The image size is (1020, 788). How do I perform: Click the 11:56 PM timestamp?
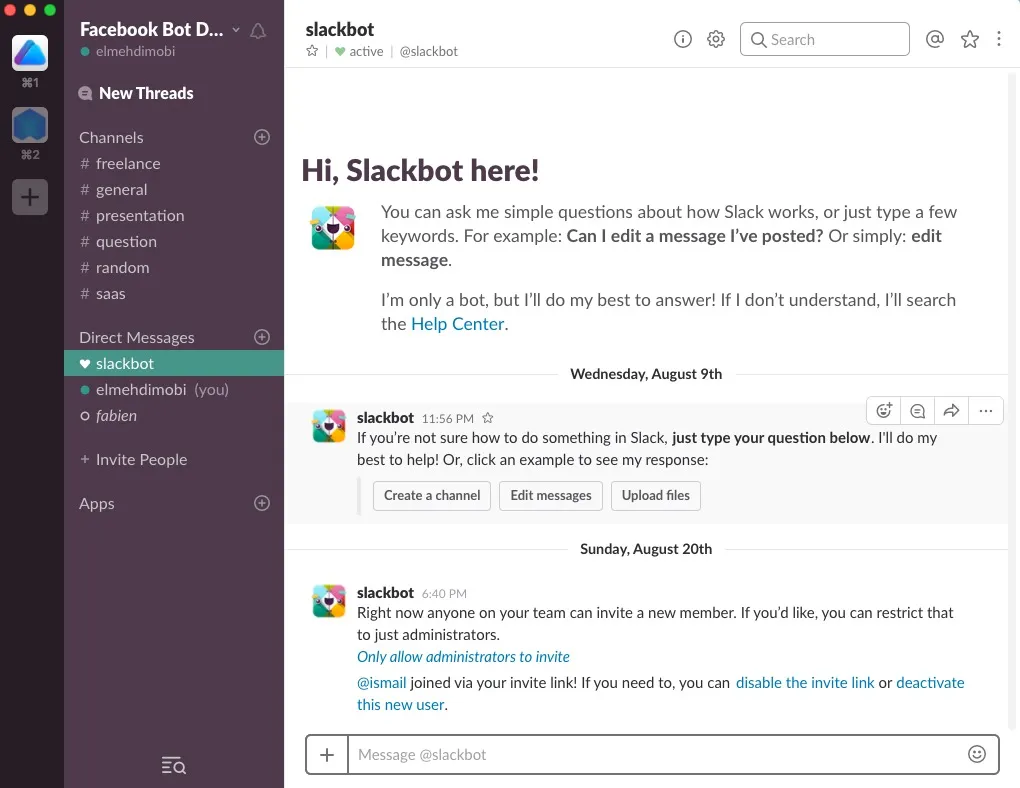click(x=448, y=418)
